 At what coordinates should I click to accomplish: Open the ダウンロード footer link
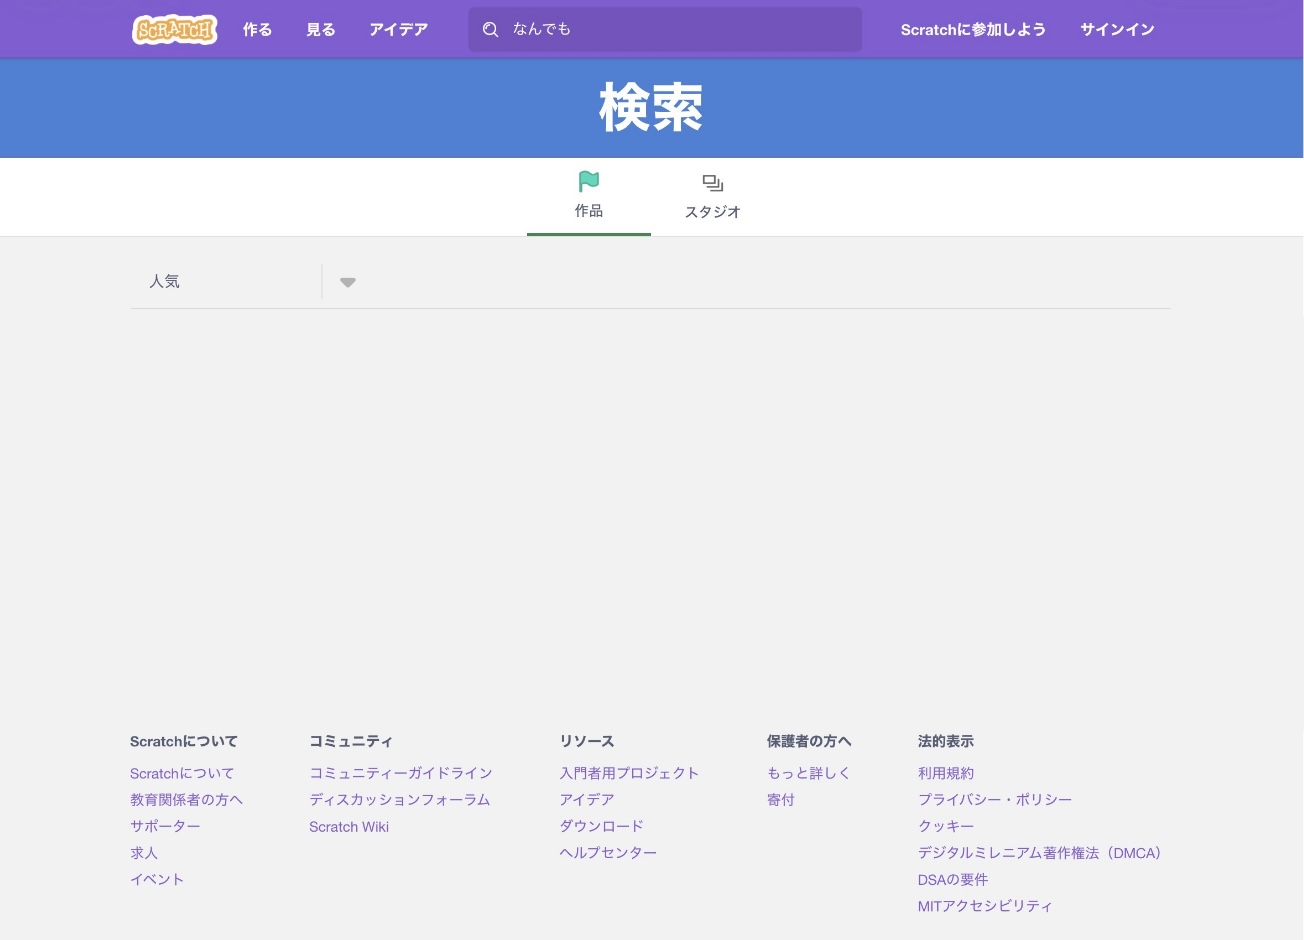coord(601,826)
